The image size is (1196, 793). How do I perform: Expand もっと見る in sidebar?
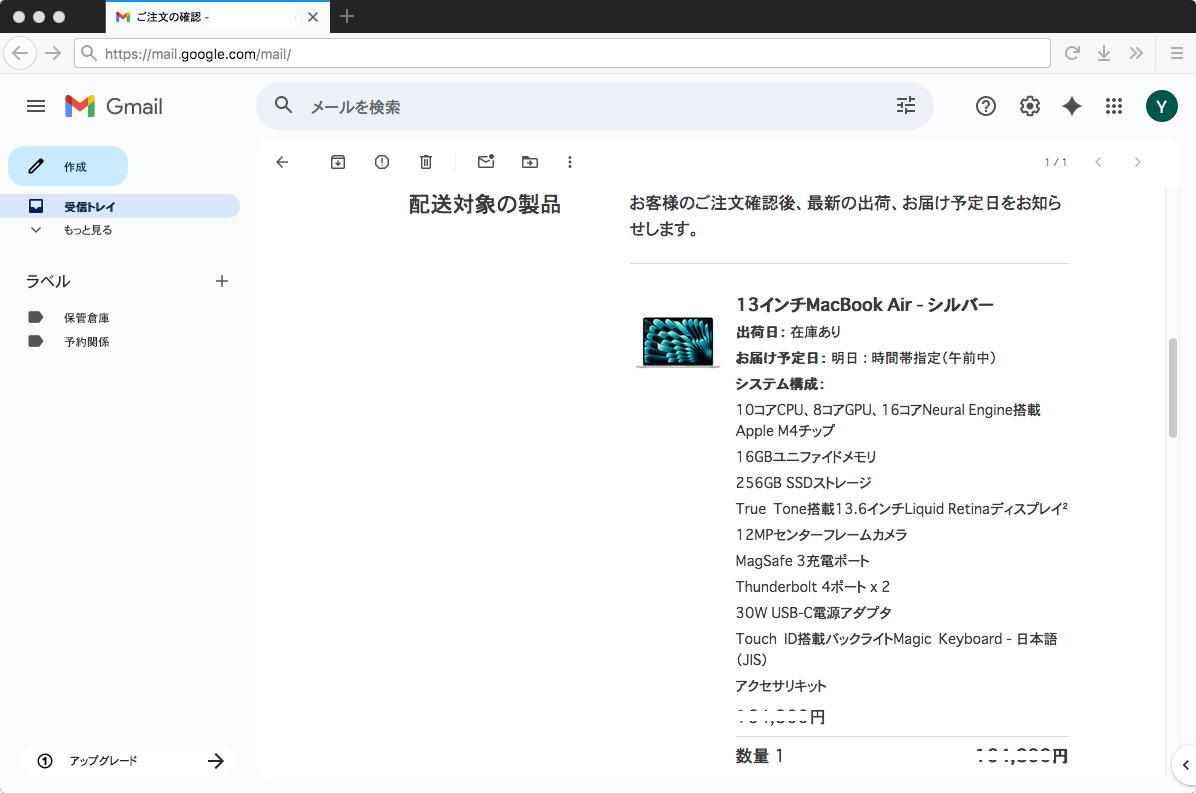[87, 230]
